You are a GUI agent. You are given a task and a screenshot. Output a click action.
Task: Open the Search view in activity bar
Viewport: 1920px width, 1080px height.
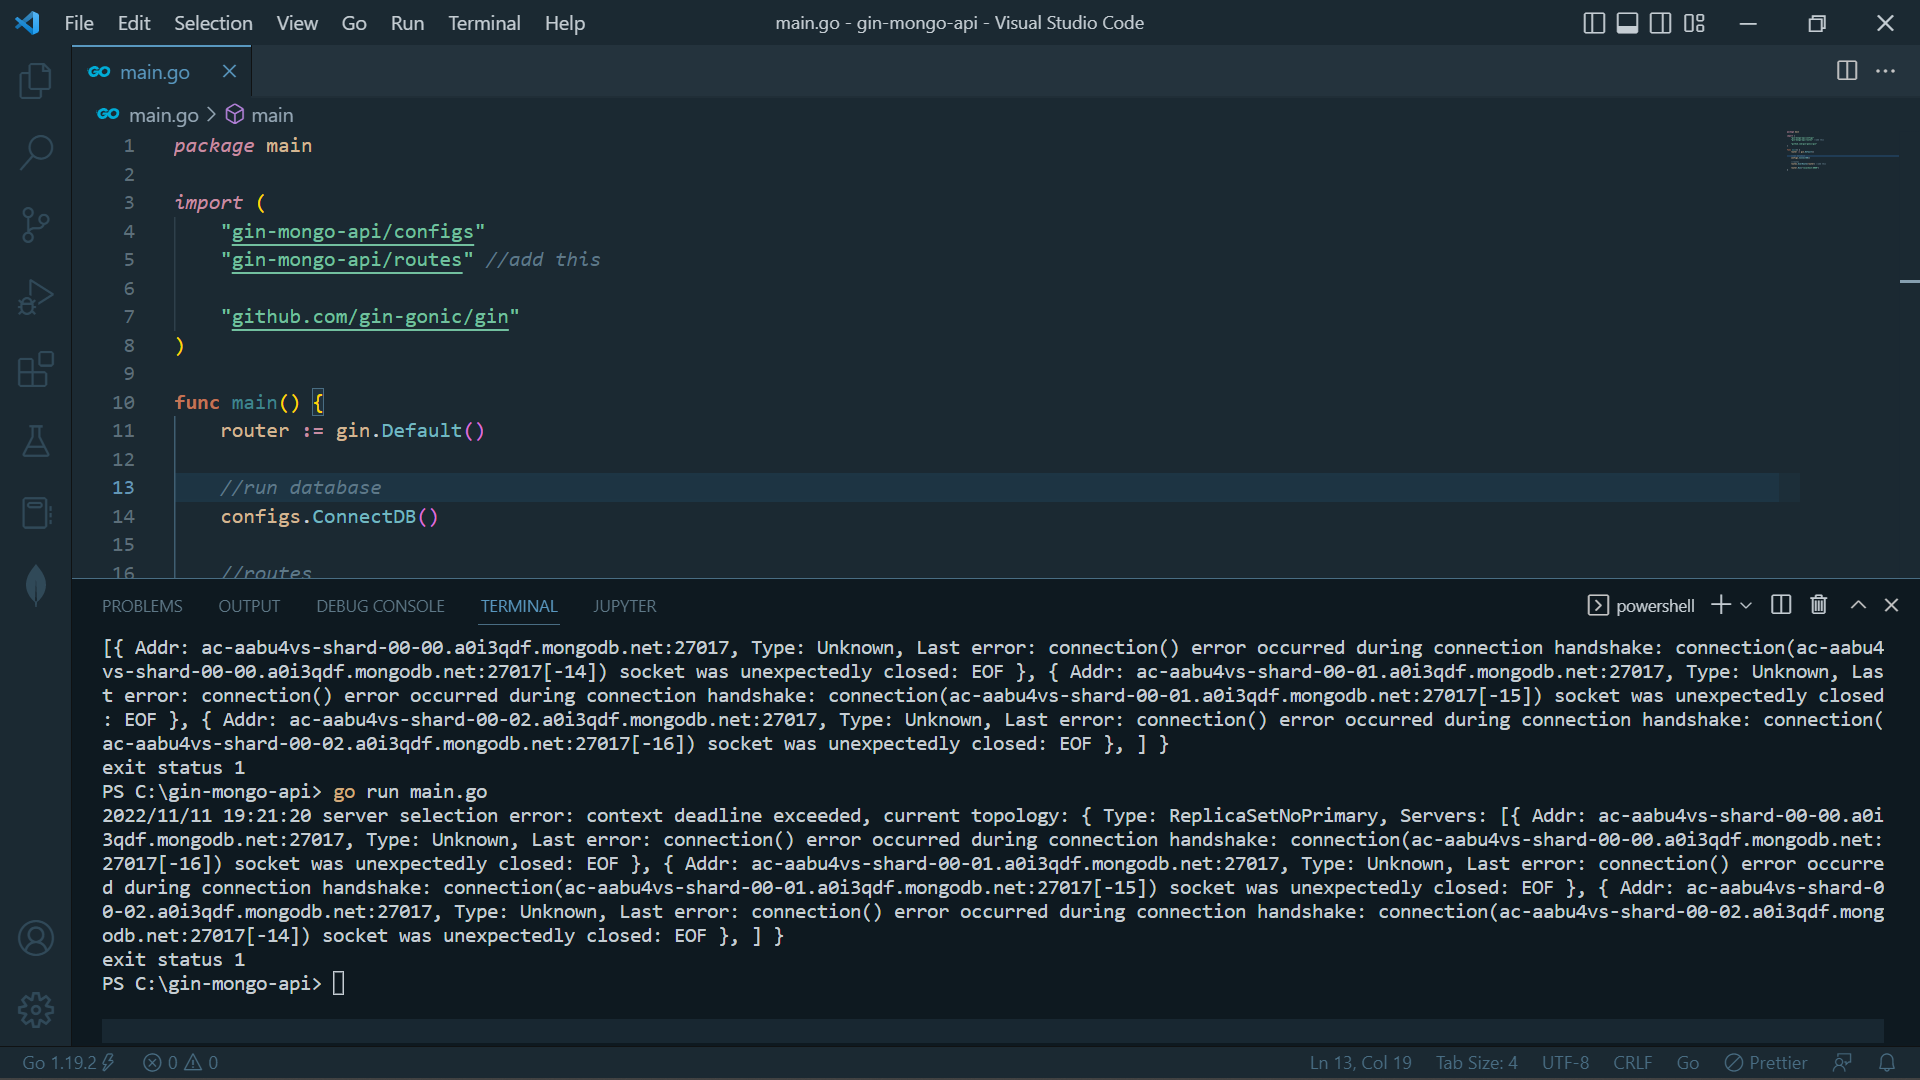[36, 152]
